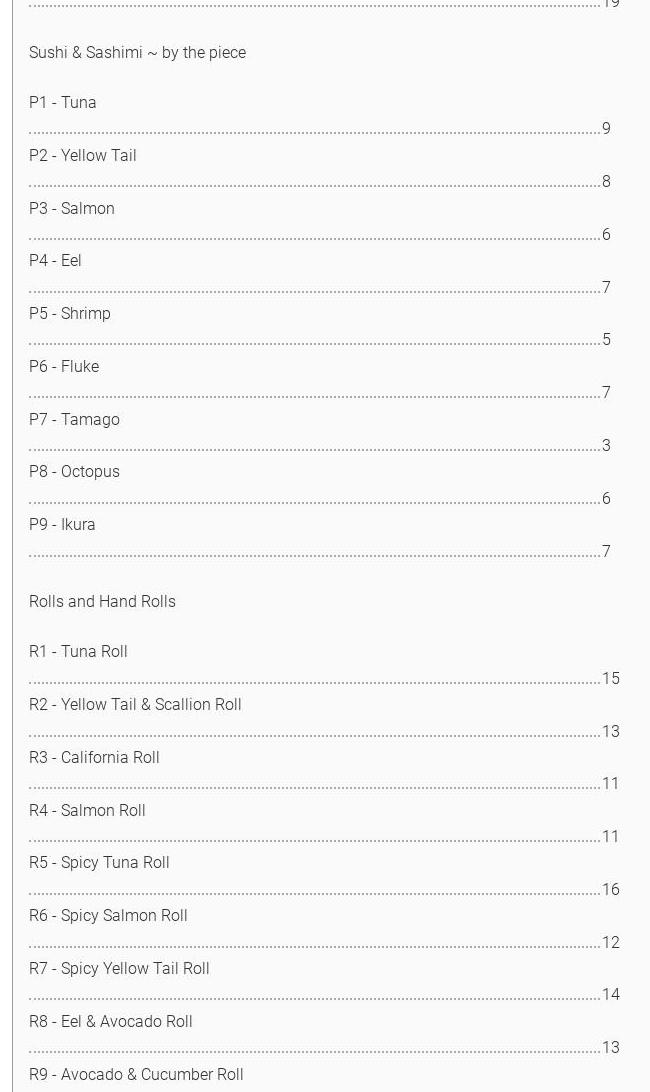650x1092 pixels.
Task: Click the P5 - Shrimp item
Action: tap(70, 314)
